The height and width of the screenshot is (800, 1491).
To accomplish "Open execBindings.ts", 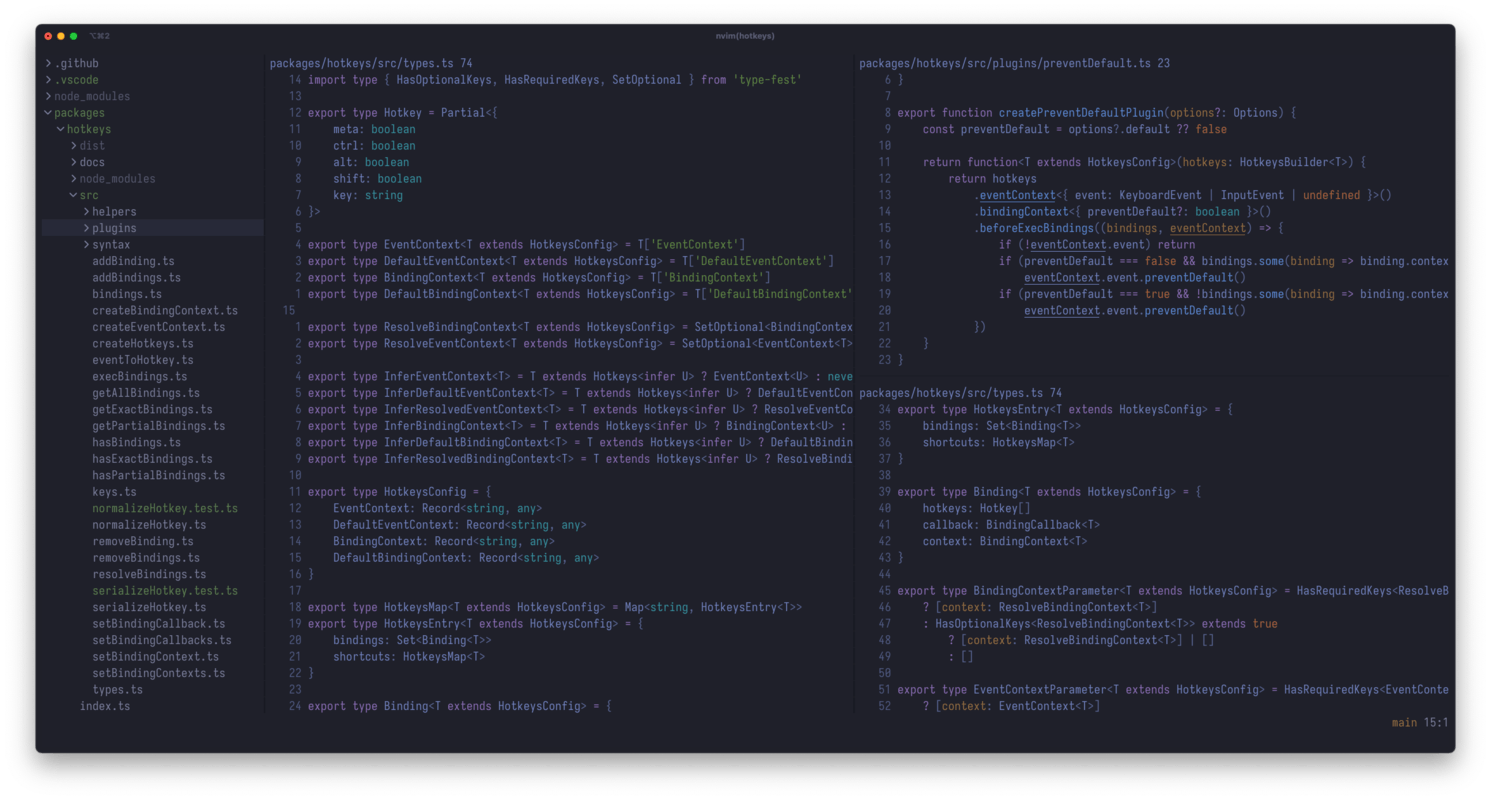I will [139, 377].
